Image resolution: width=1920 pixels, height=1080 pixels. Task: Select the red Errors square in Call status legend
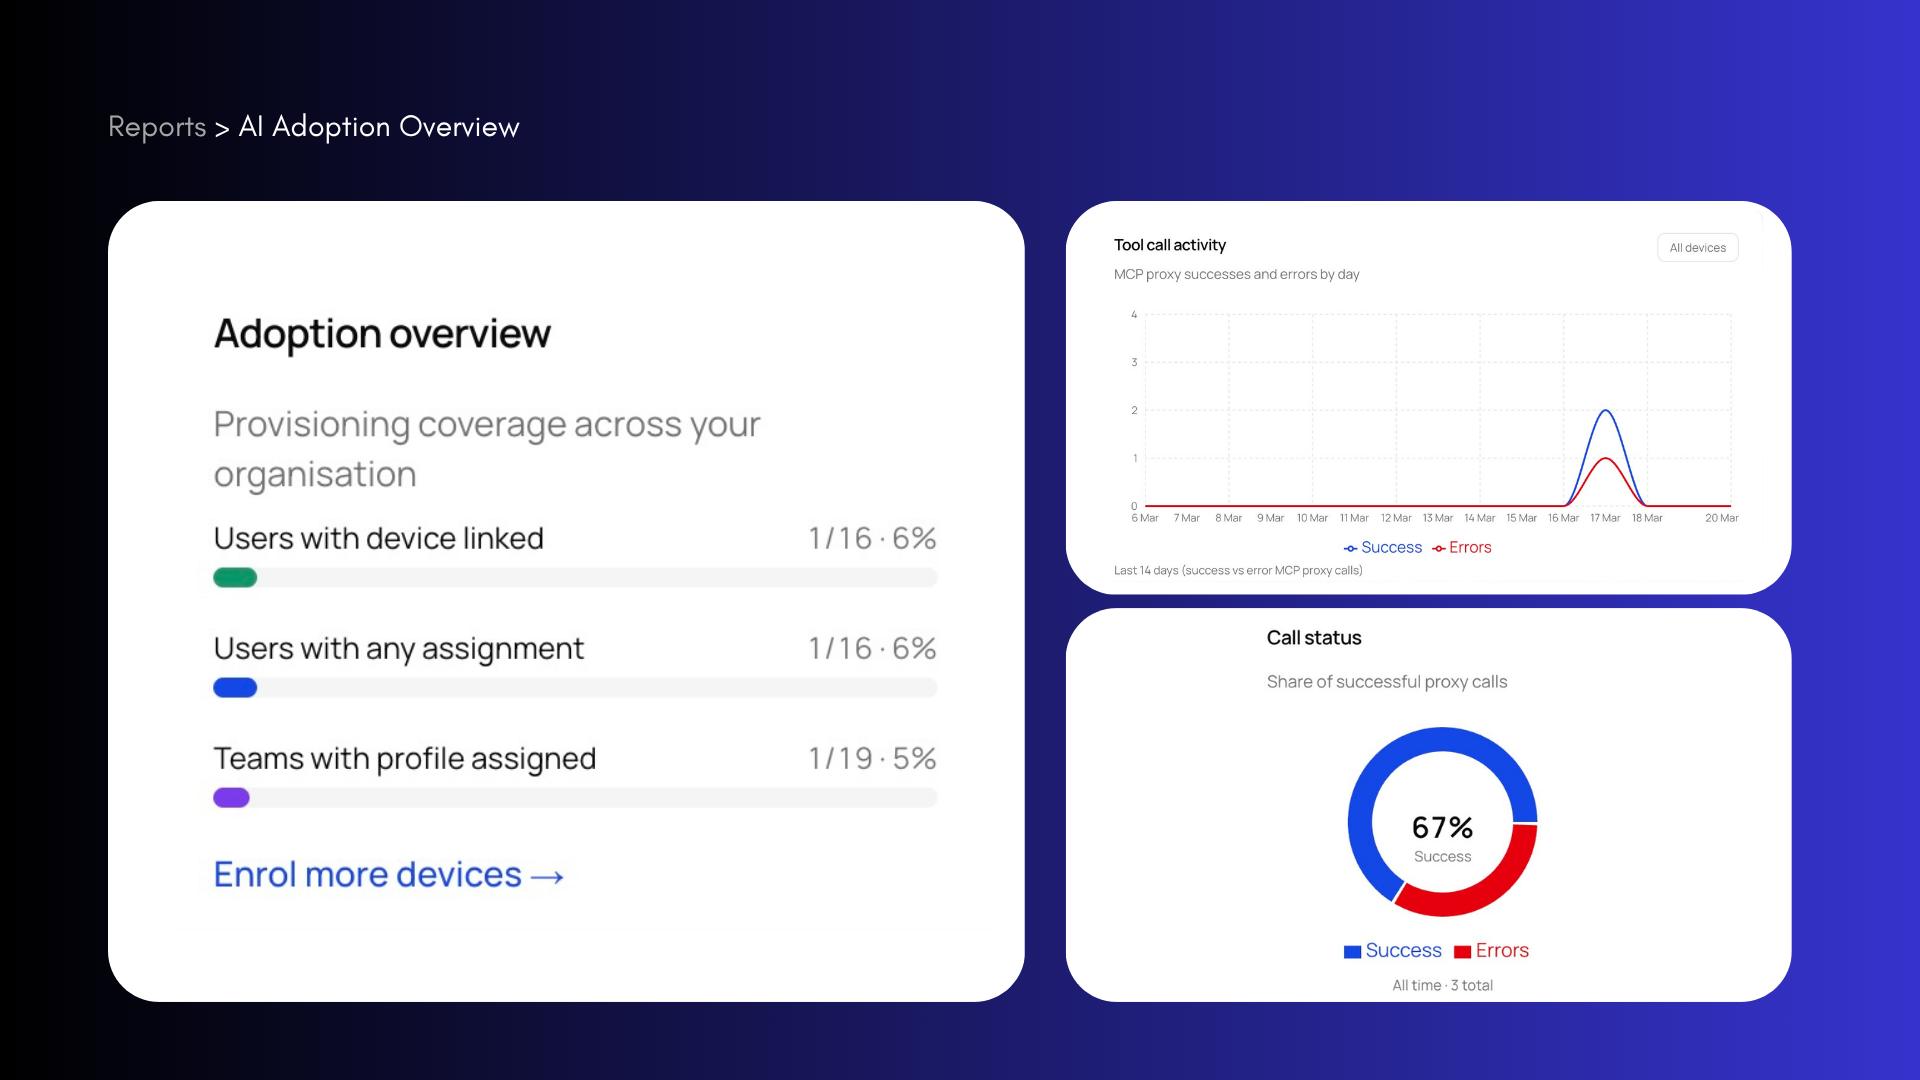[1462, 950]
